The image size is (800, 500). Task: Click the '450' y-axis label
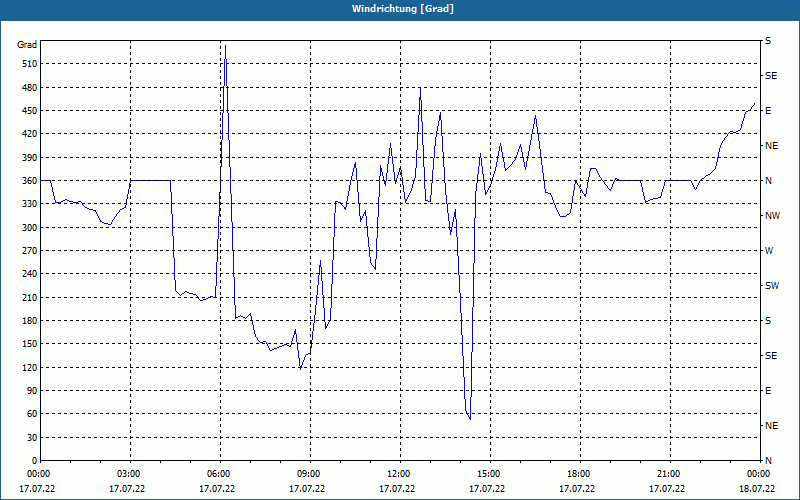coord(30,111)
